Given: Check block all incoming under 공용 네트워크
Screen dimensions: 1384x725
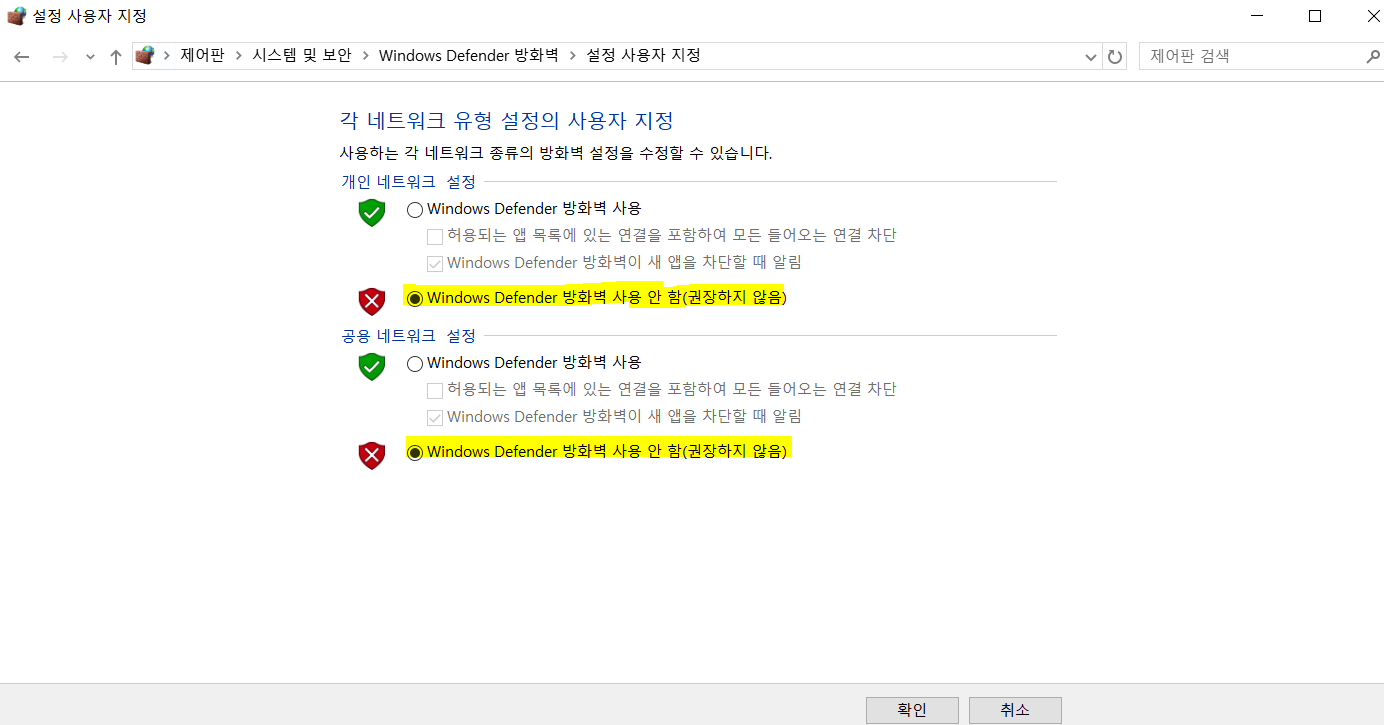Looking at the screenshot, I should pos(435,391).
